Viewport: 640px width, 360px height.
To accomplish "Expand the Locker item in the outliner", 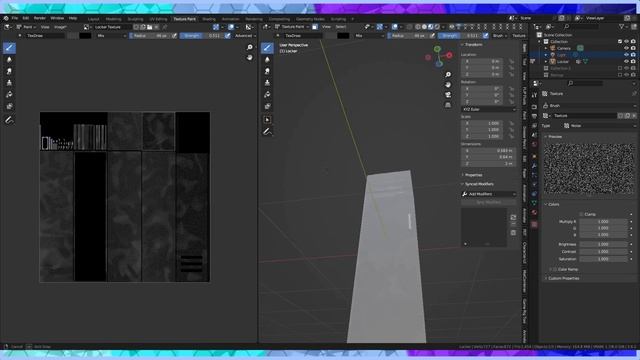I will (x=547, y=62).
